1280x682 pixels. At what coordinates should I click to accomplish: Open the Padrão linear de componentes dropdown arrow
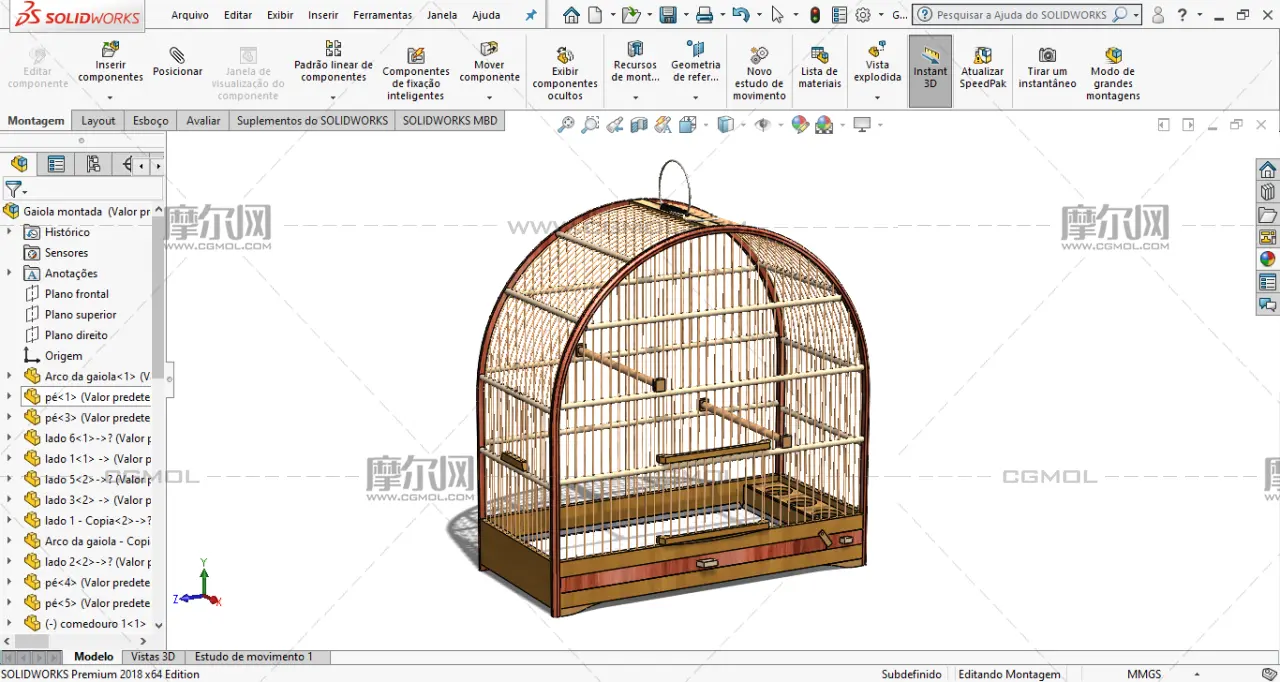pos(333,97)
